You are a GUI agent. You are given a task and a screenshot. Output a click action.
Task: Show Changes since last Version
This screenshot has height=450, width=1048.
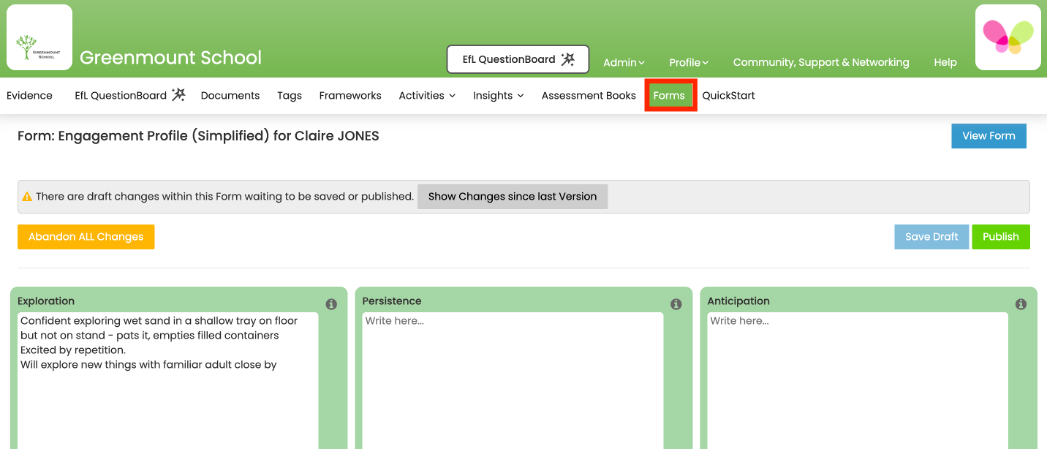513,197
